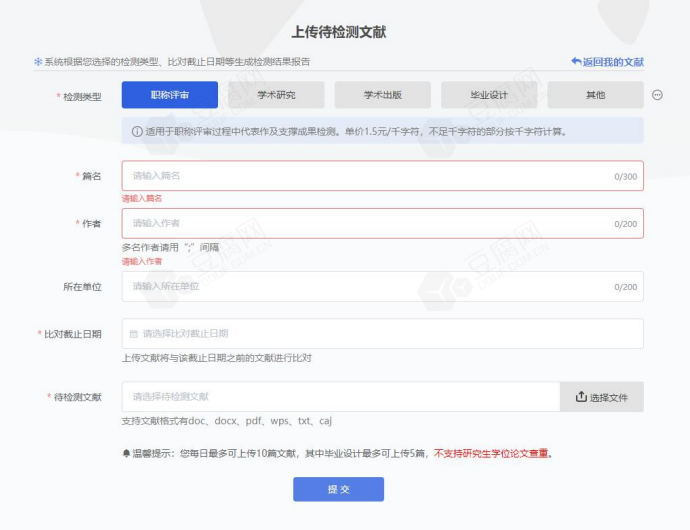Screen dimensions: 690x530
Task: Submit the form with 提交 button
Action: pyautogui.click(x=338, y=489)
